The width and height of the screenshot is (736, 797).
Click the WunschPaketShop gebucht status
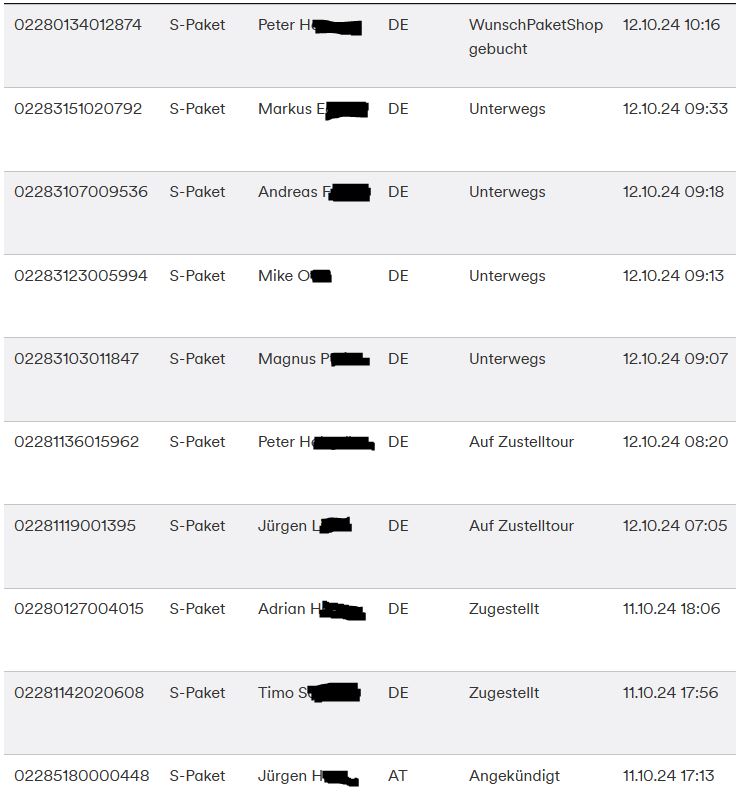535,36
